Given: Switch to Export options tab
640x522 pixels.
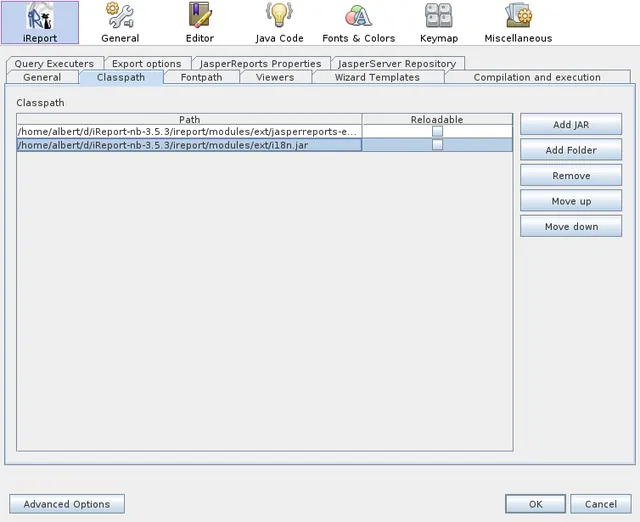Looking at the screenshot, I should click(x=147, y=64).
